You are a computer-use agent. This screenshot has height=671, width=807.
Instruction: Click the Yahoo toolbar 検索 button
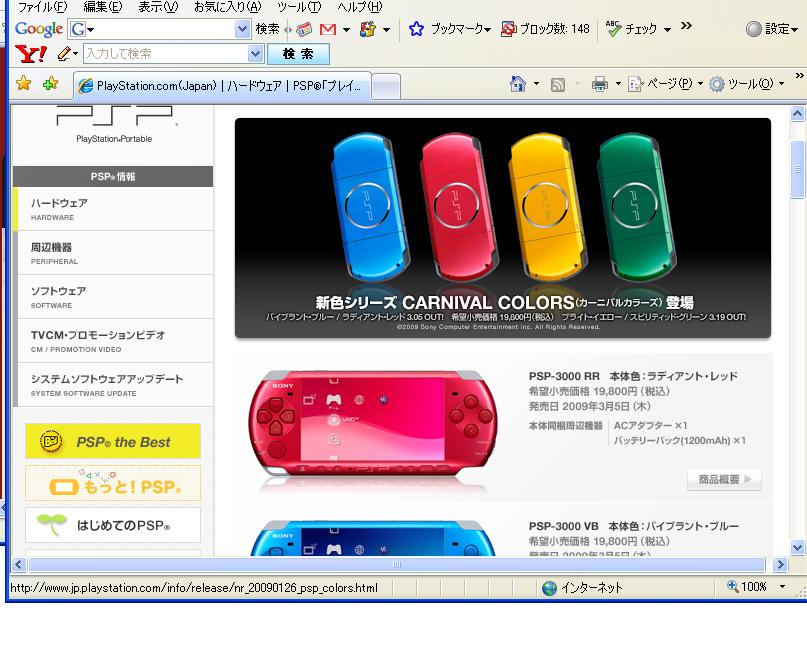(299, 54)
